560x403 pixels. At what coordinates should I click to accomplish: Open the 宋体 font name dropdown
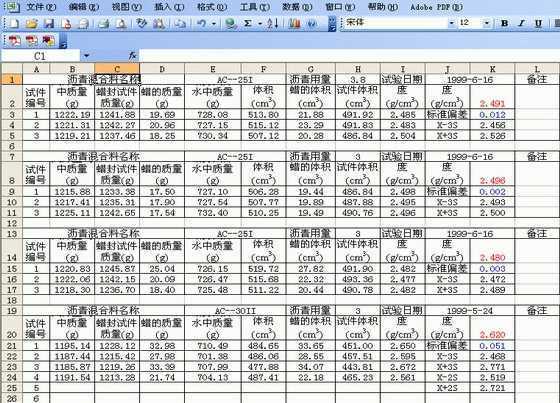click(451, 23)
